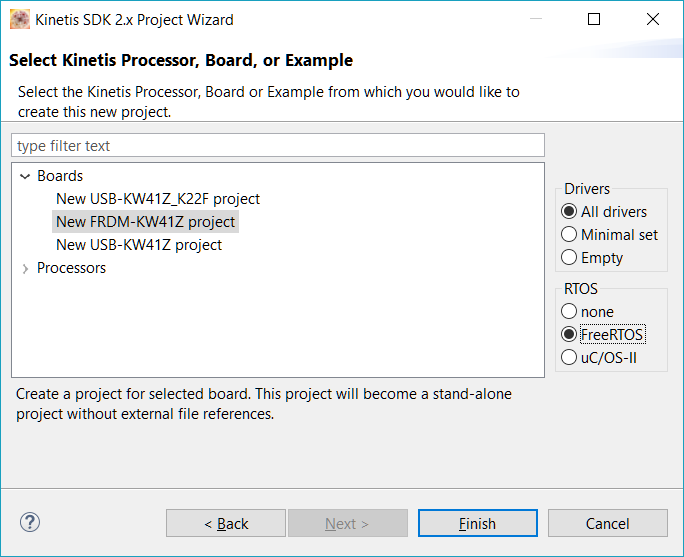Viewport: 684px width, 557px height.
Task: Click the Cancel button
Action: tap(607, 523)
